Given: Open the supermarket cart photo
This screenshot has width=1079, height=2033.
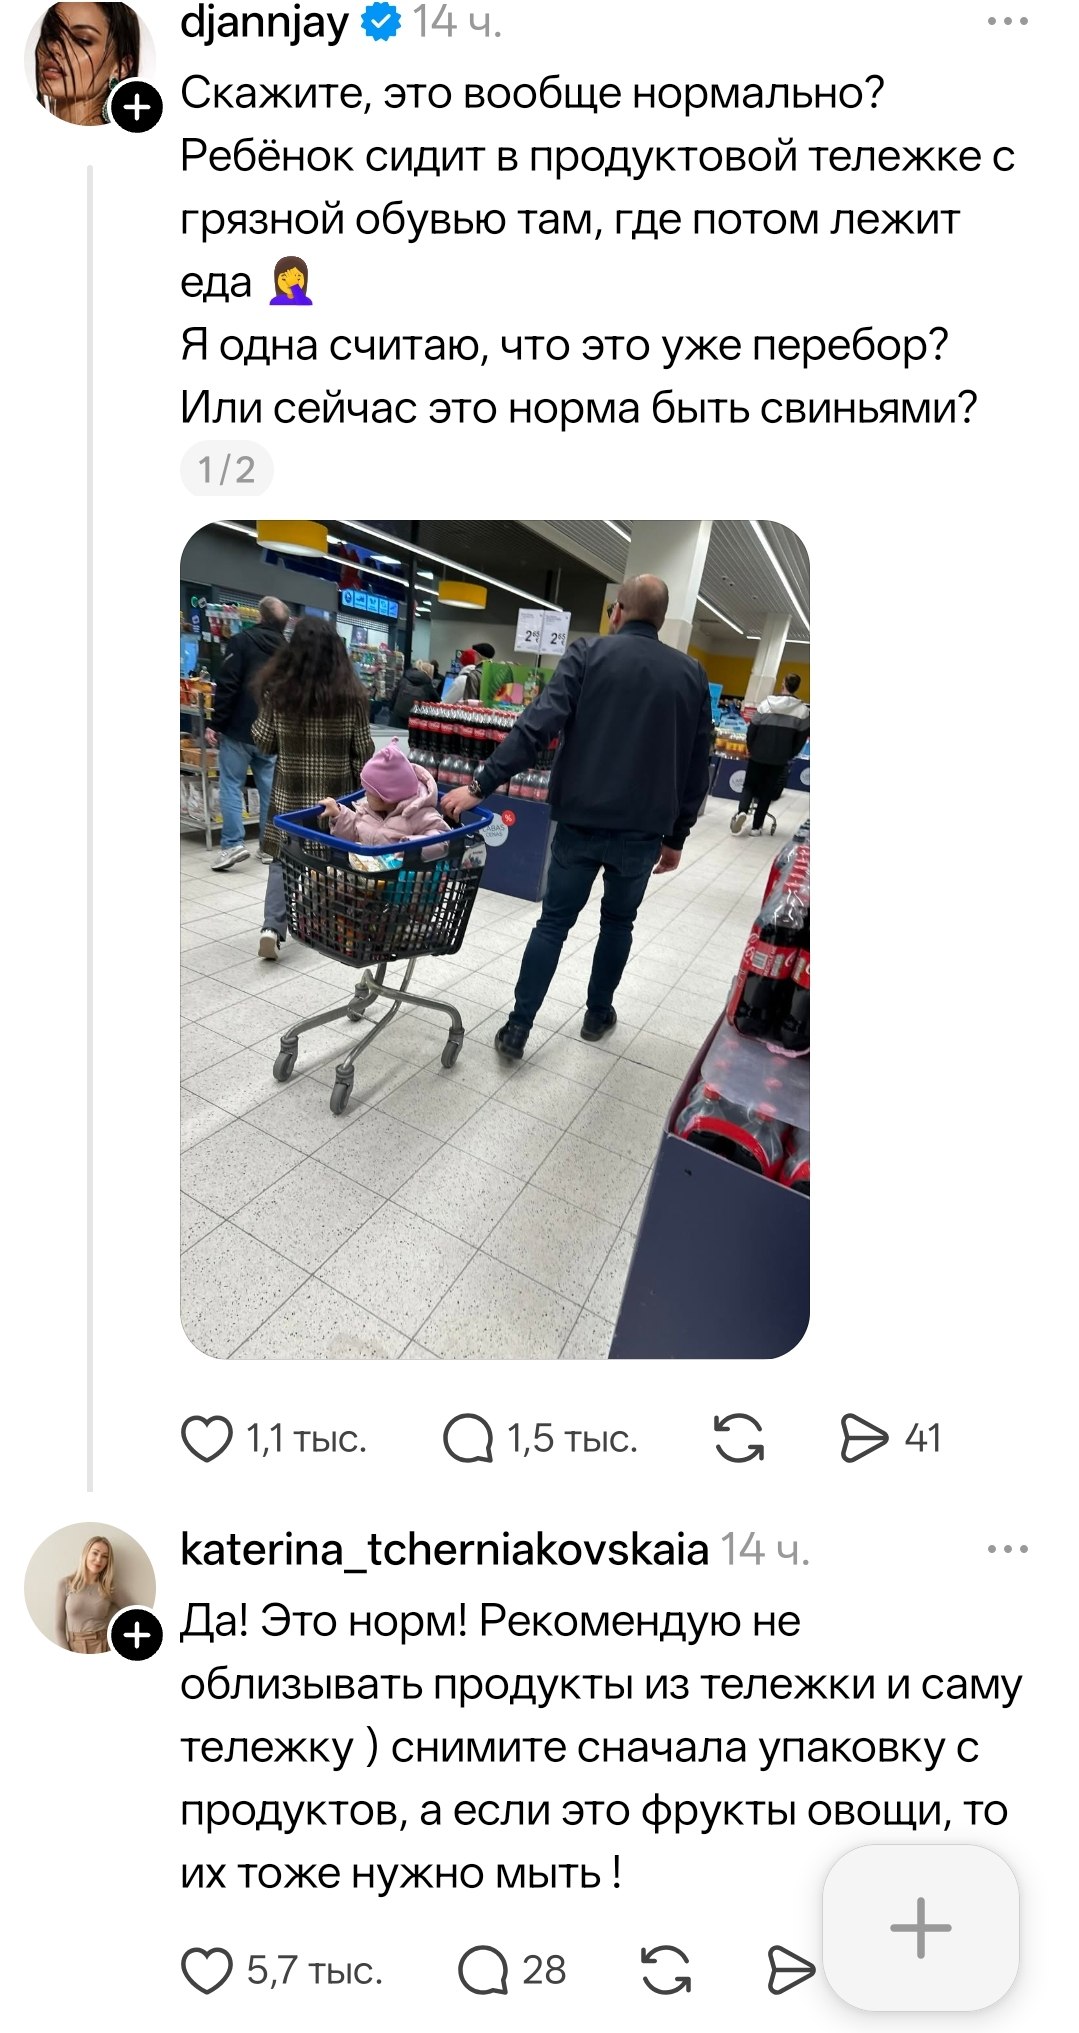Looking at the screenshot, I should (x=495, y=940).
